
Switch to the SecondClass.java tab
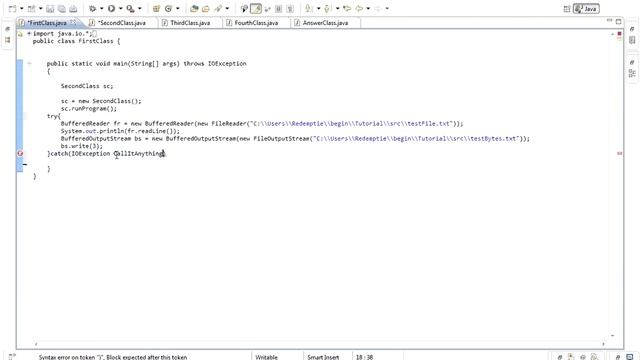(x=122, y=23)
